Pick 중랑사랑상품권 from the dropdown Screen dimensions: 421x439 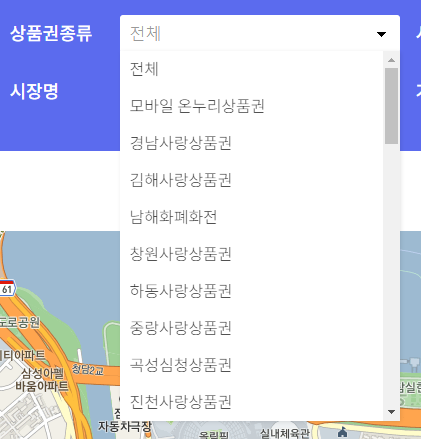252,328
